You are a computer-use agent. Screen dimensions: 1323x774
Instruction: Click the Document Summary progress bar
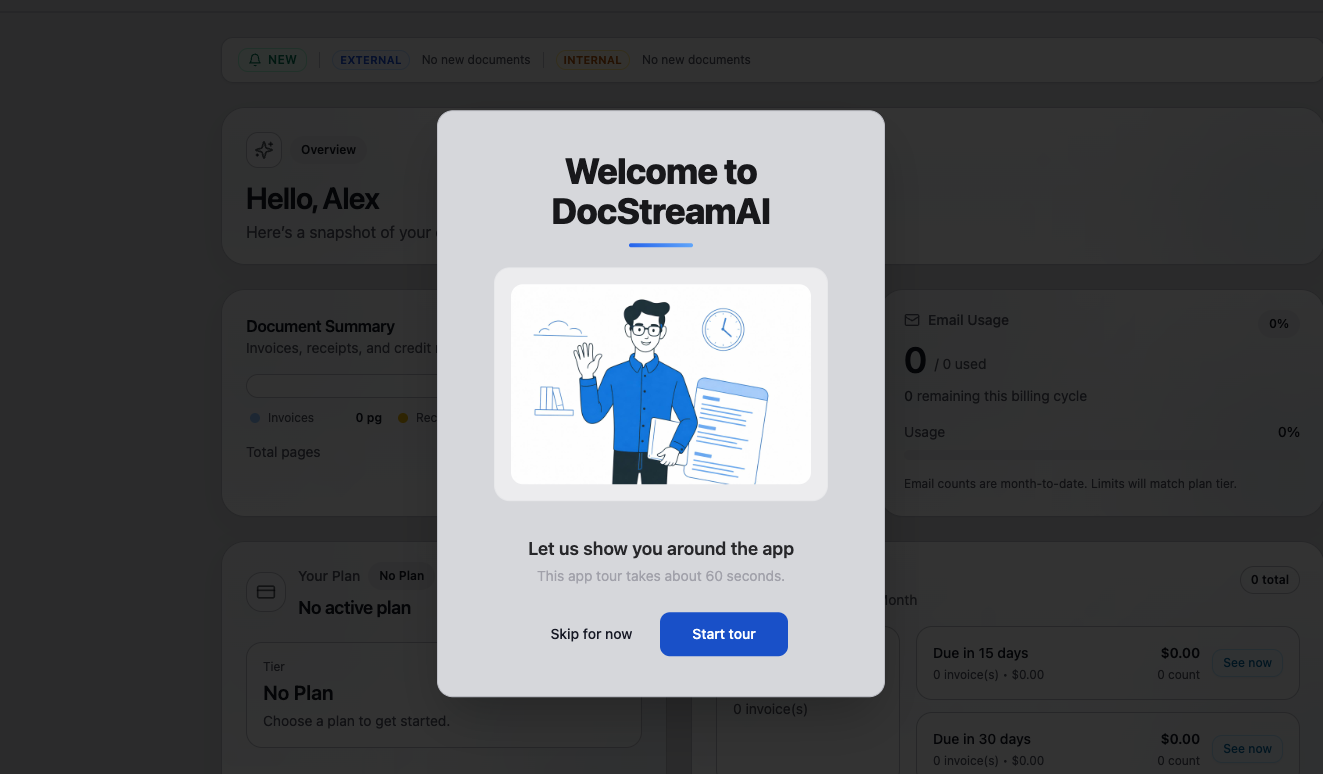tap(342, 386)
